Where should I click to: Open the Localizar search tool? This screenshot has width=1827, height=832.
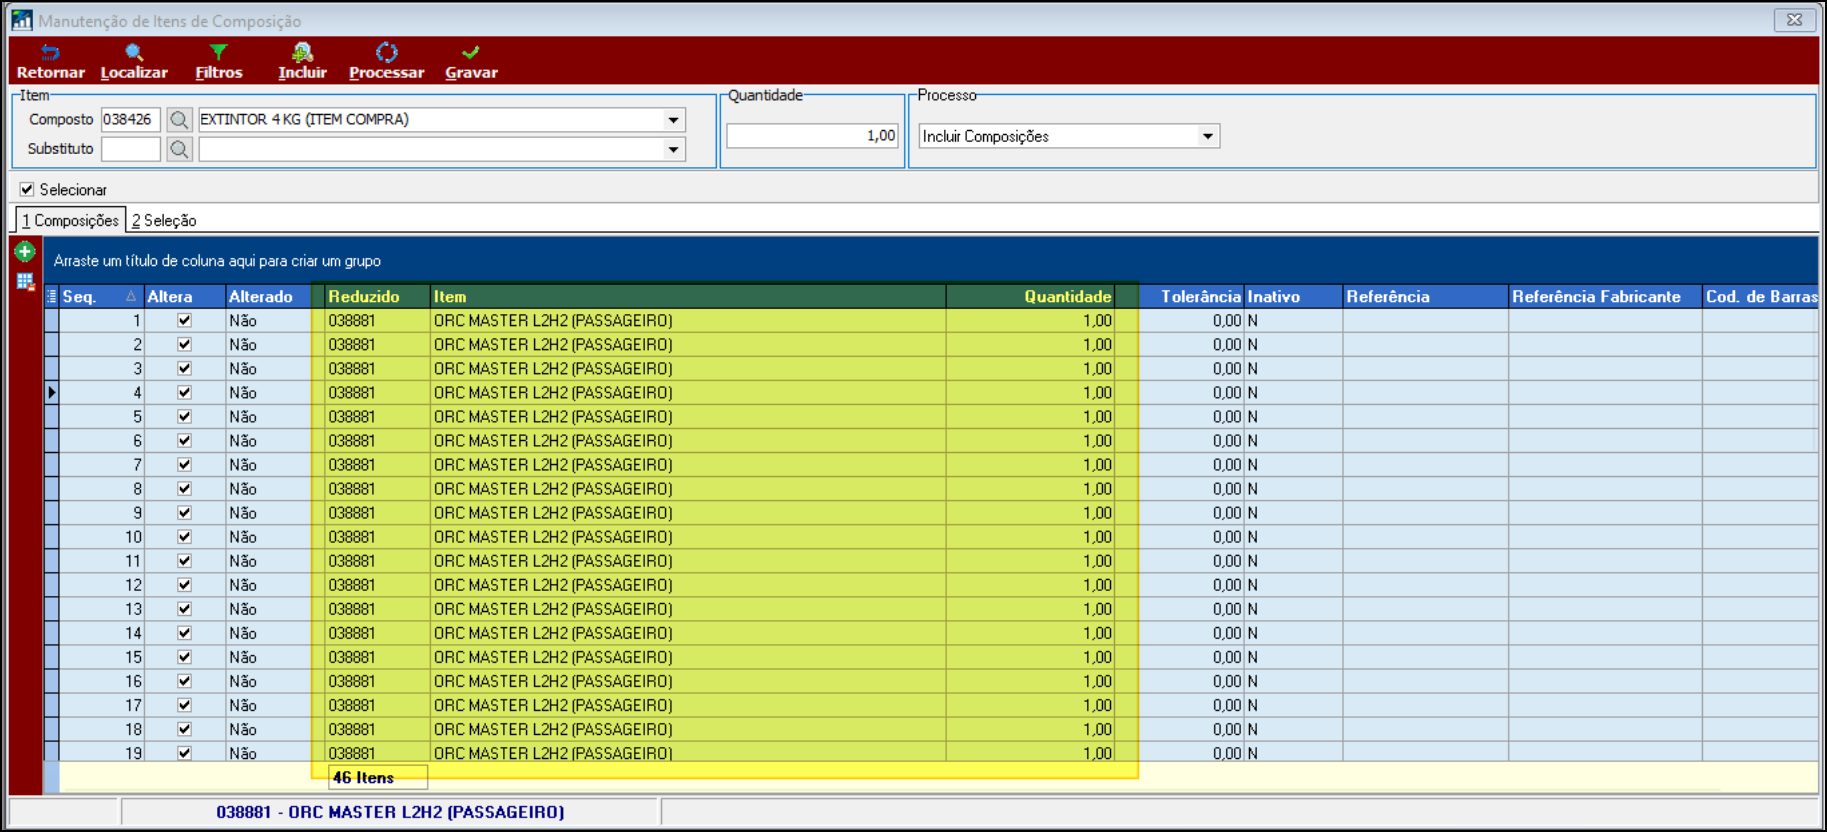134,62
